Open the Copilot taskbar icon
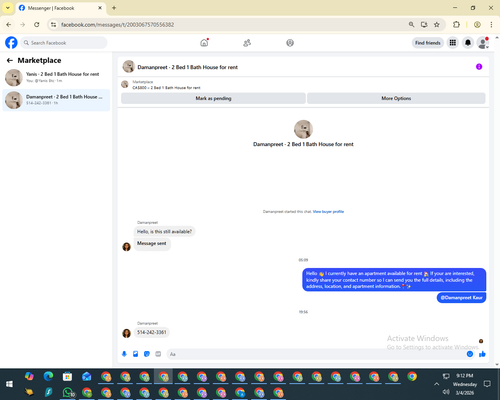The width and height of the screenshot is (500, 400). 29,376
